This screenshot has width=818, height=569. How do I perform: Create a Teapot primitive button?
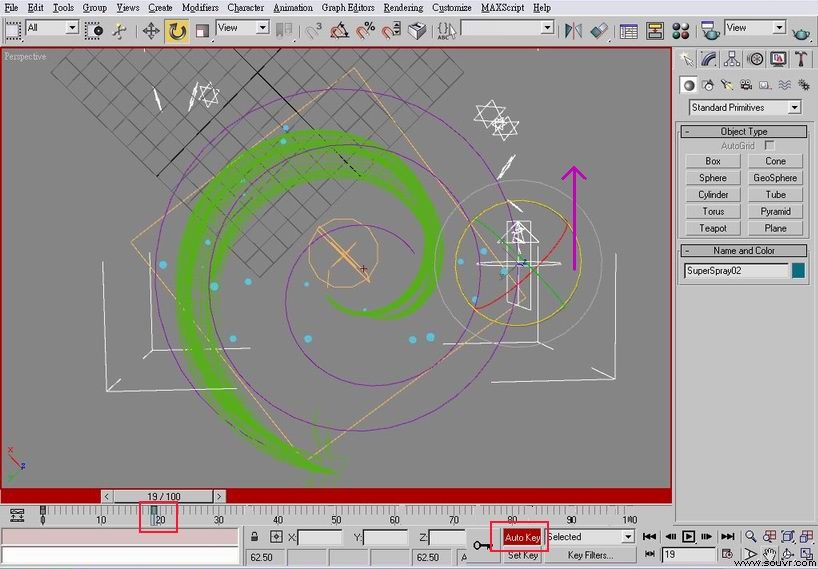pos(713,228)
